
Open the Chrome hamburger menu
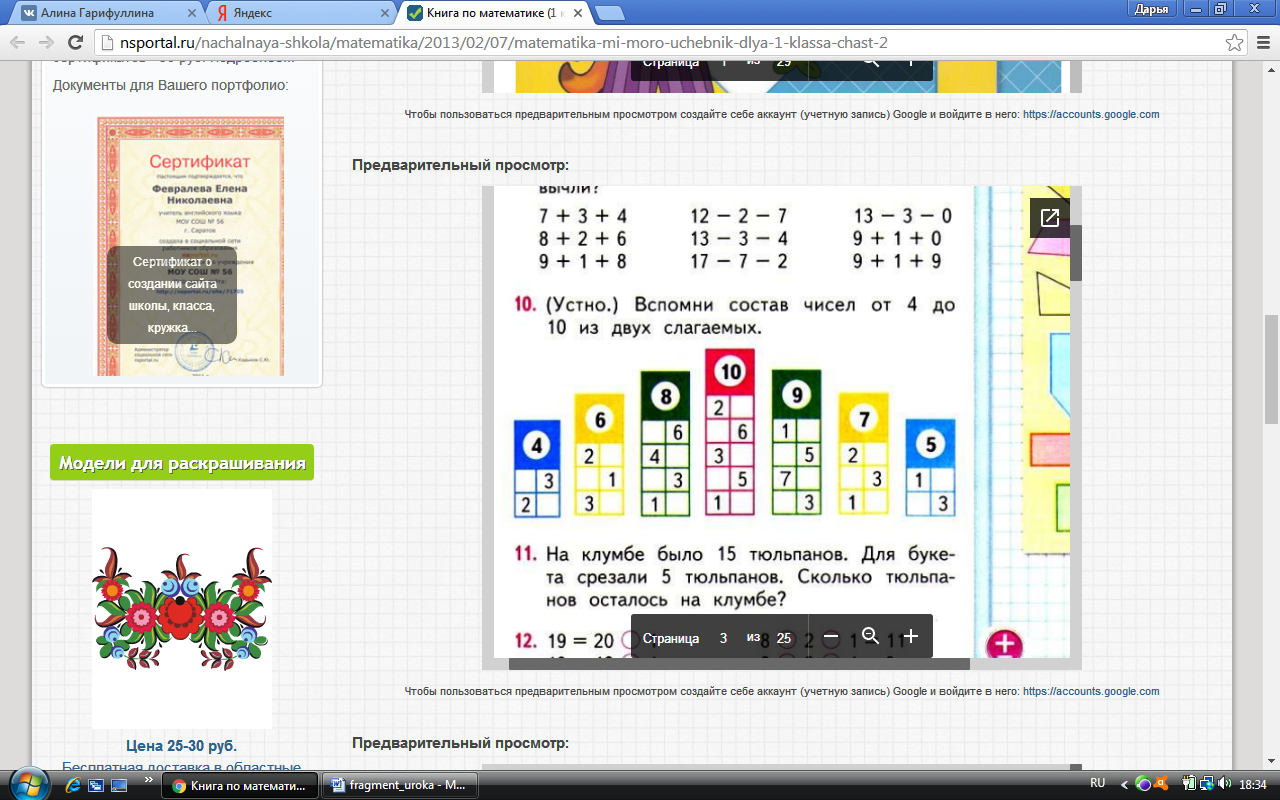tap(1261, 43)
